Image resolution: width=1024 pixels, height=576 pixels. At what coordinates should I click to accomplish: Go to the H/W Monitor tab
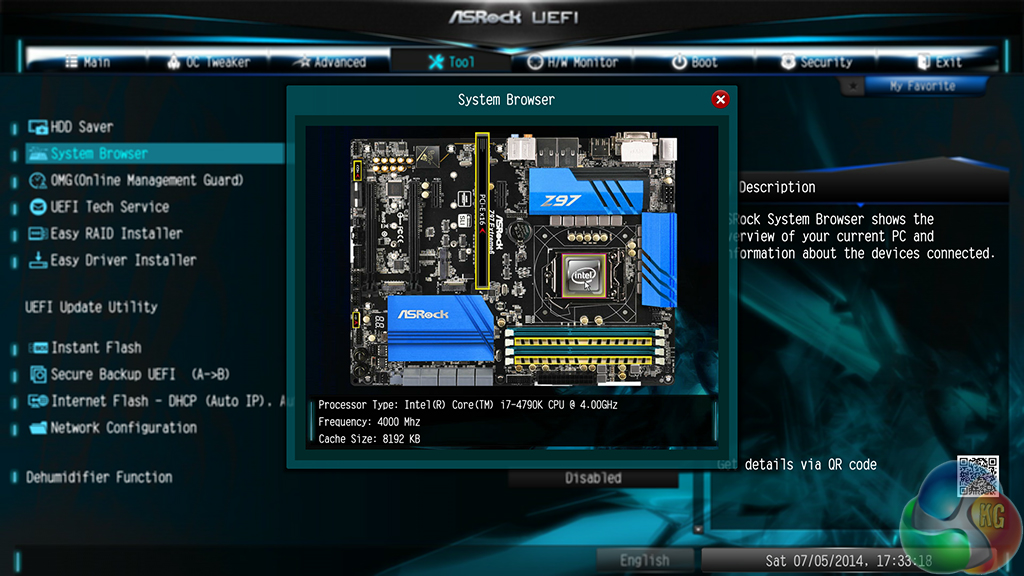pos(573,62)
